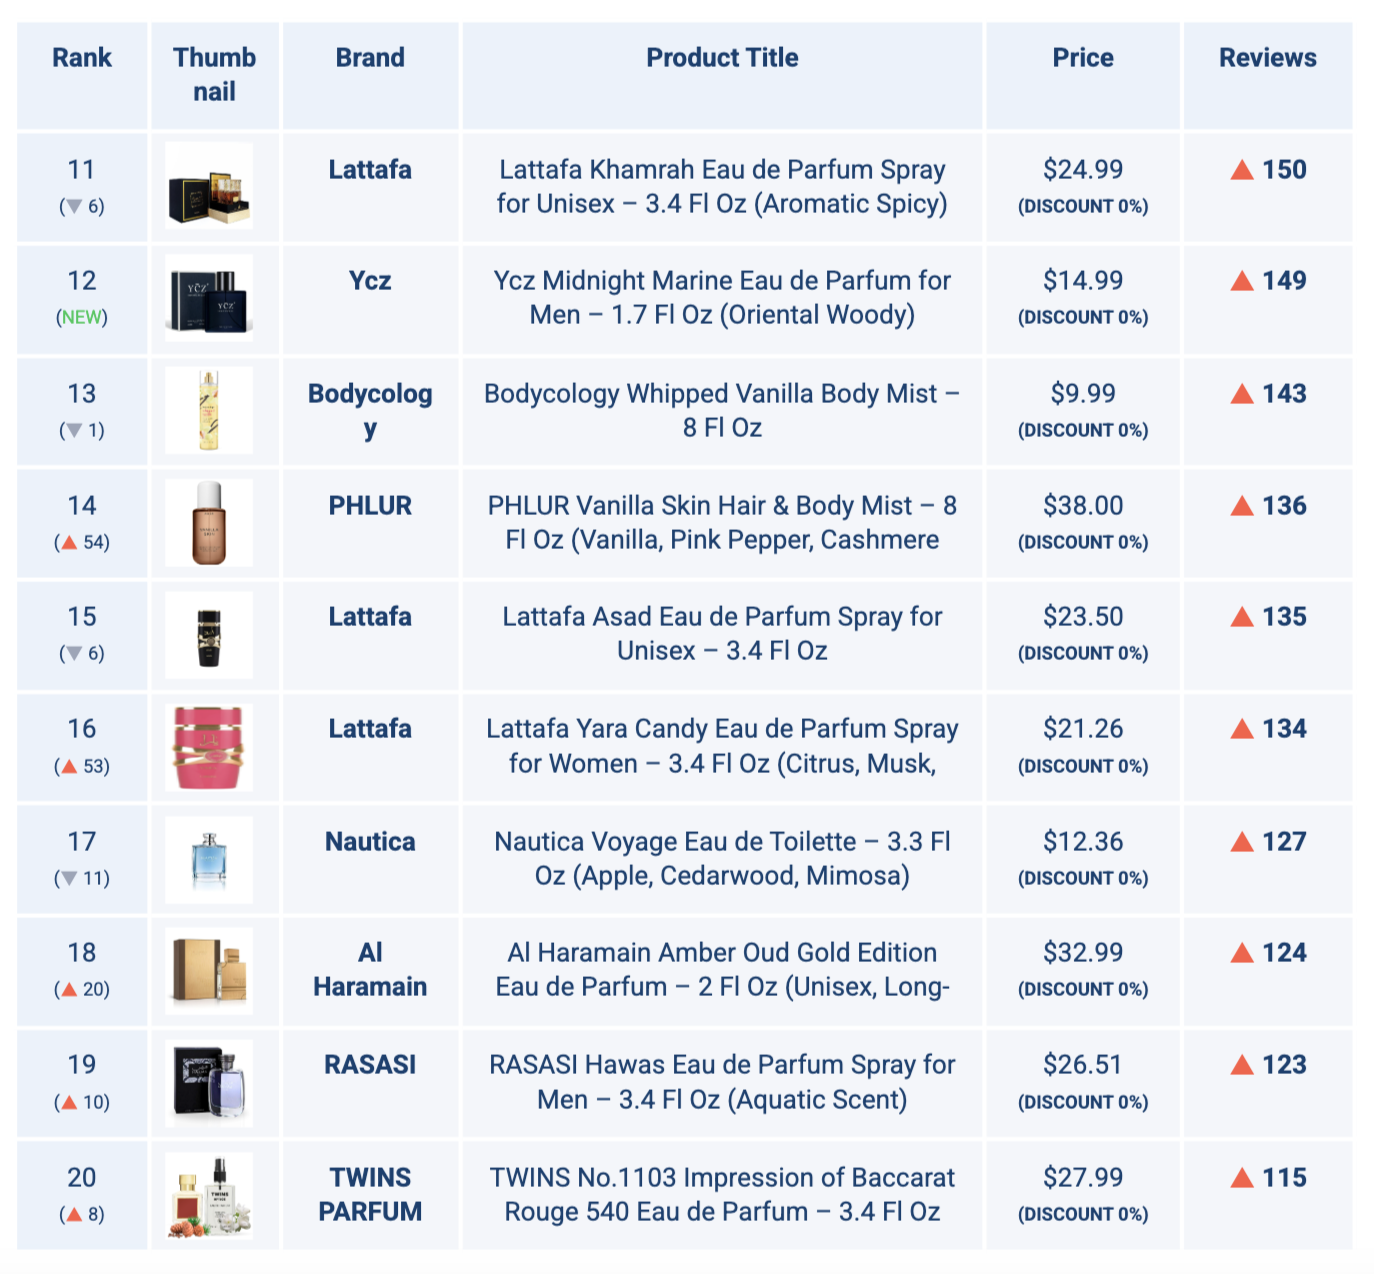Click the $9.99 price for Bodycology mist
Image resolution: width=1374 pixels, height=1274 pixels.
(x=1083, y=394)
